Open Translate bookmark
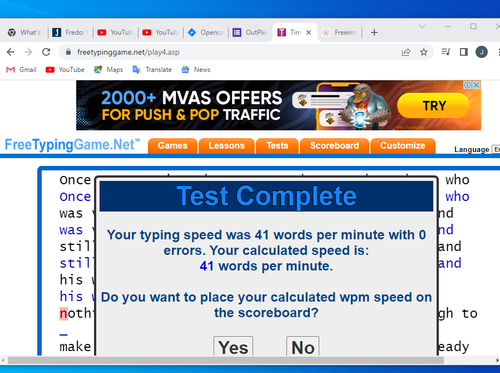This screenshot has width=500, height=373. click(x=152, y=70)
